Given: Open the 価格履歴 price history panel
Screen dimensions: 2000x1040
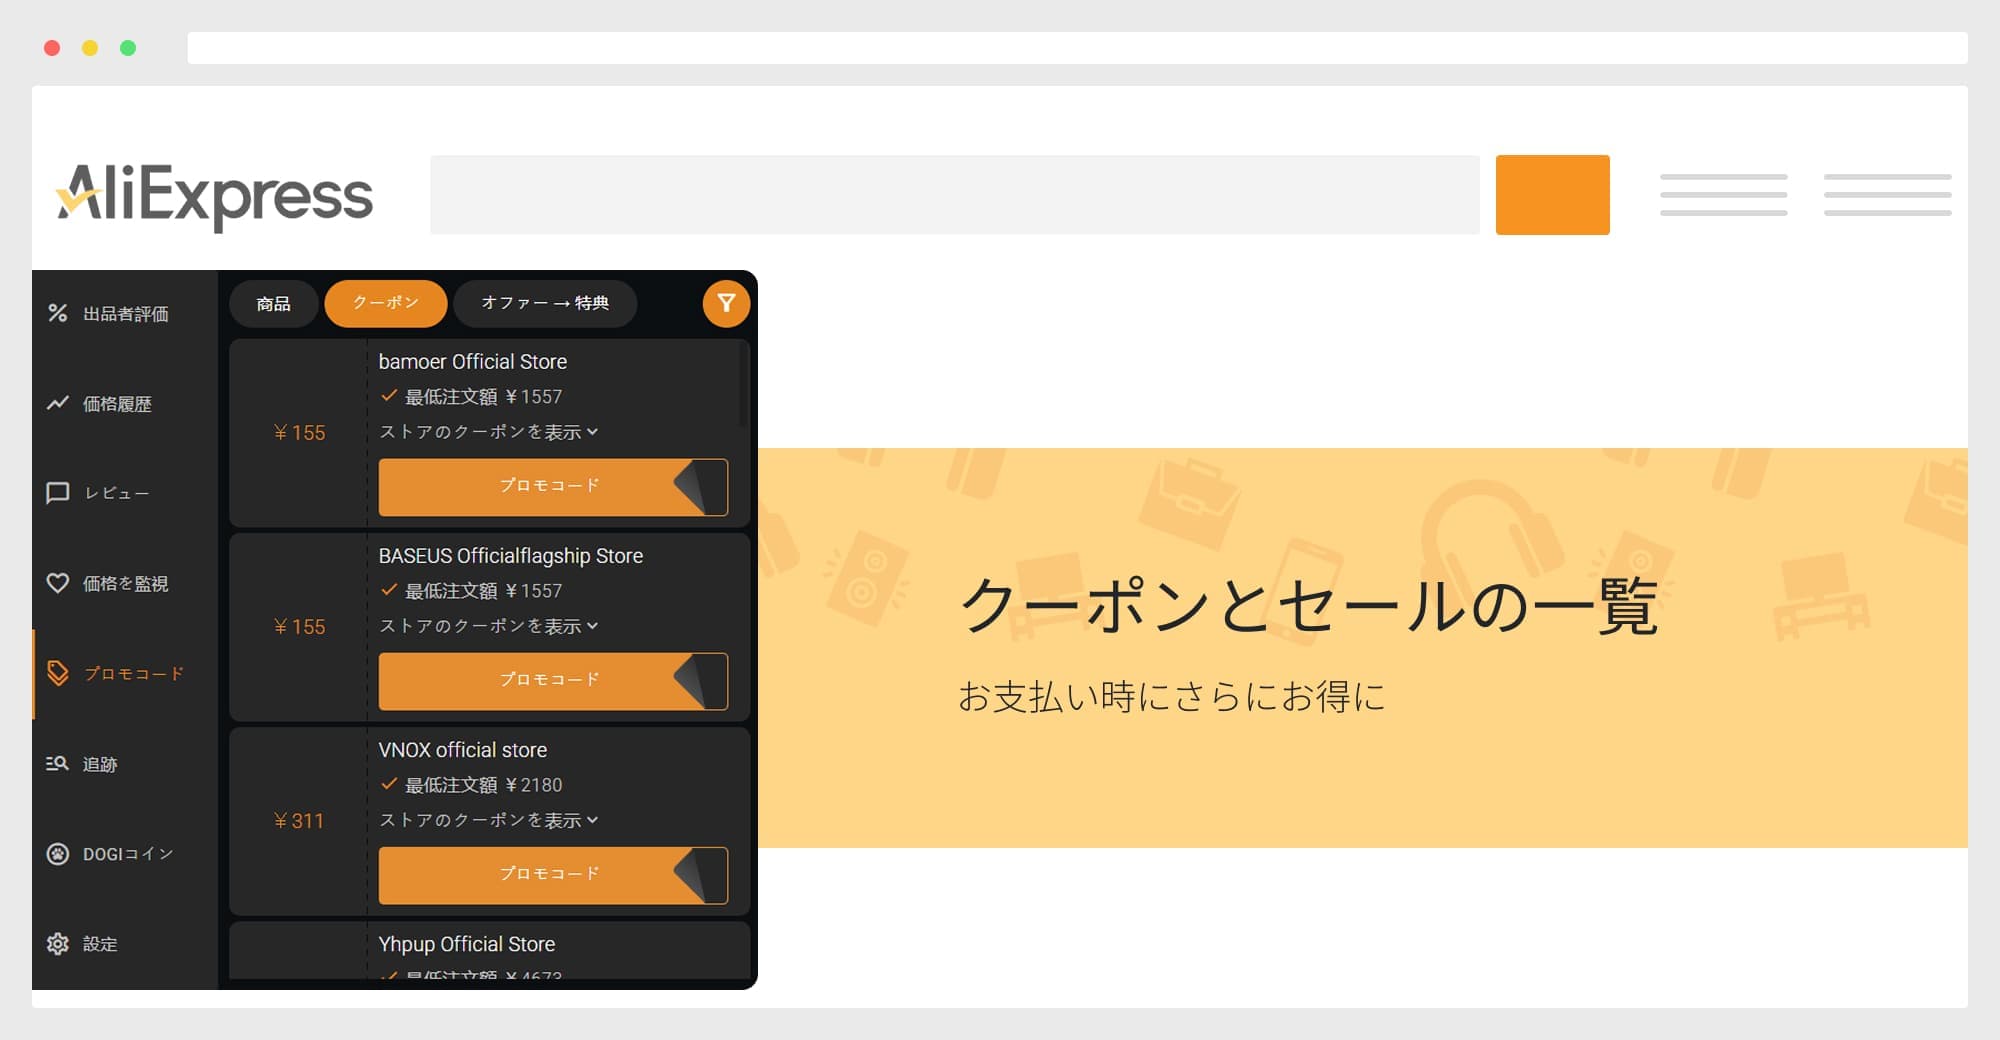Looking at the screenshot, I should click(x=57, y=403).
